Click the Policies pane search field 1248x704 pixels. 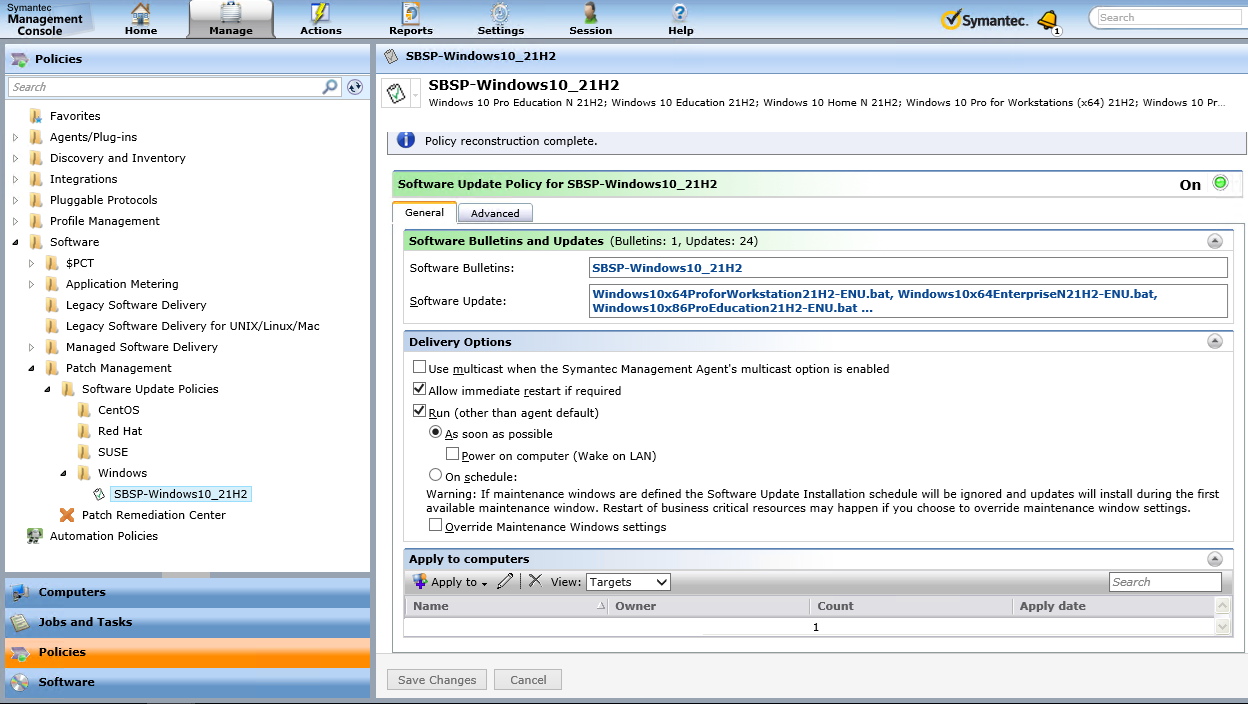(x=165, y=87)
